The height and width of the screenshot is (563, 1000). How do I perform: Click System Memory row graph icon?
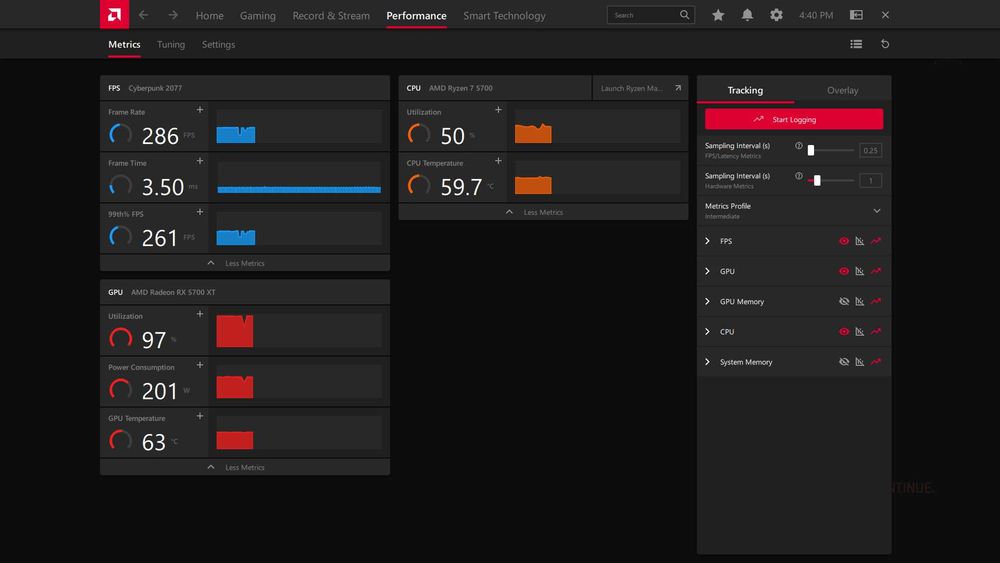pyautogui.click(x=860, y=362)
